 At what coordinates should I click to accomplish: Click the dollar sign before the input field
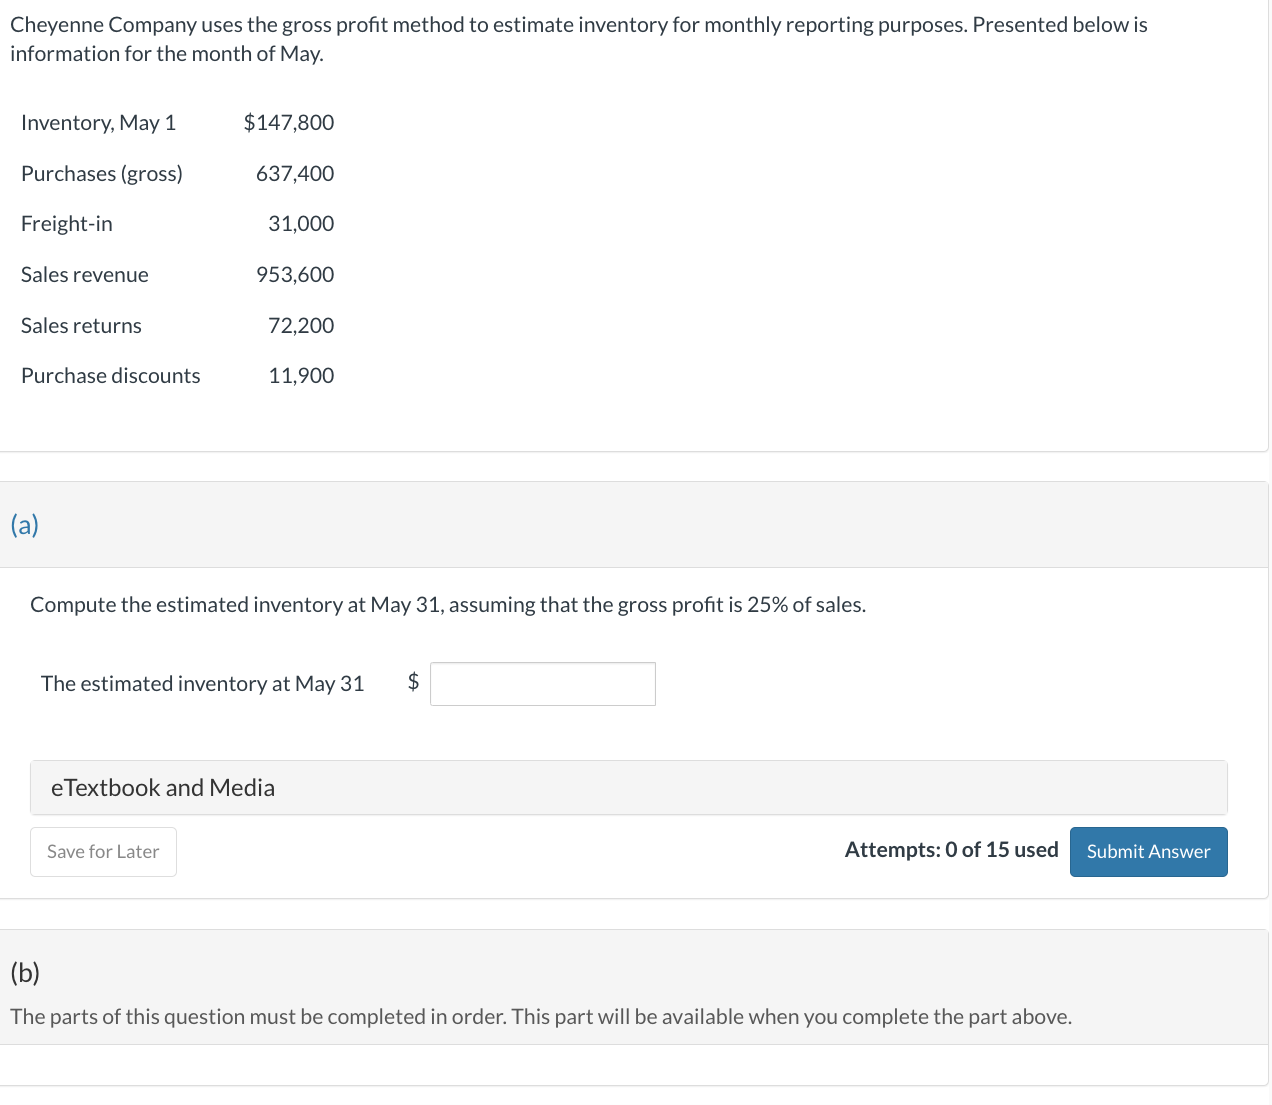[413, 683]
